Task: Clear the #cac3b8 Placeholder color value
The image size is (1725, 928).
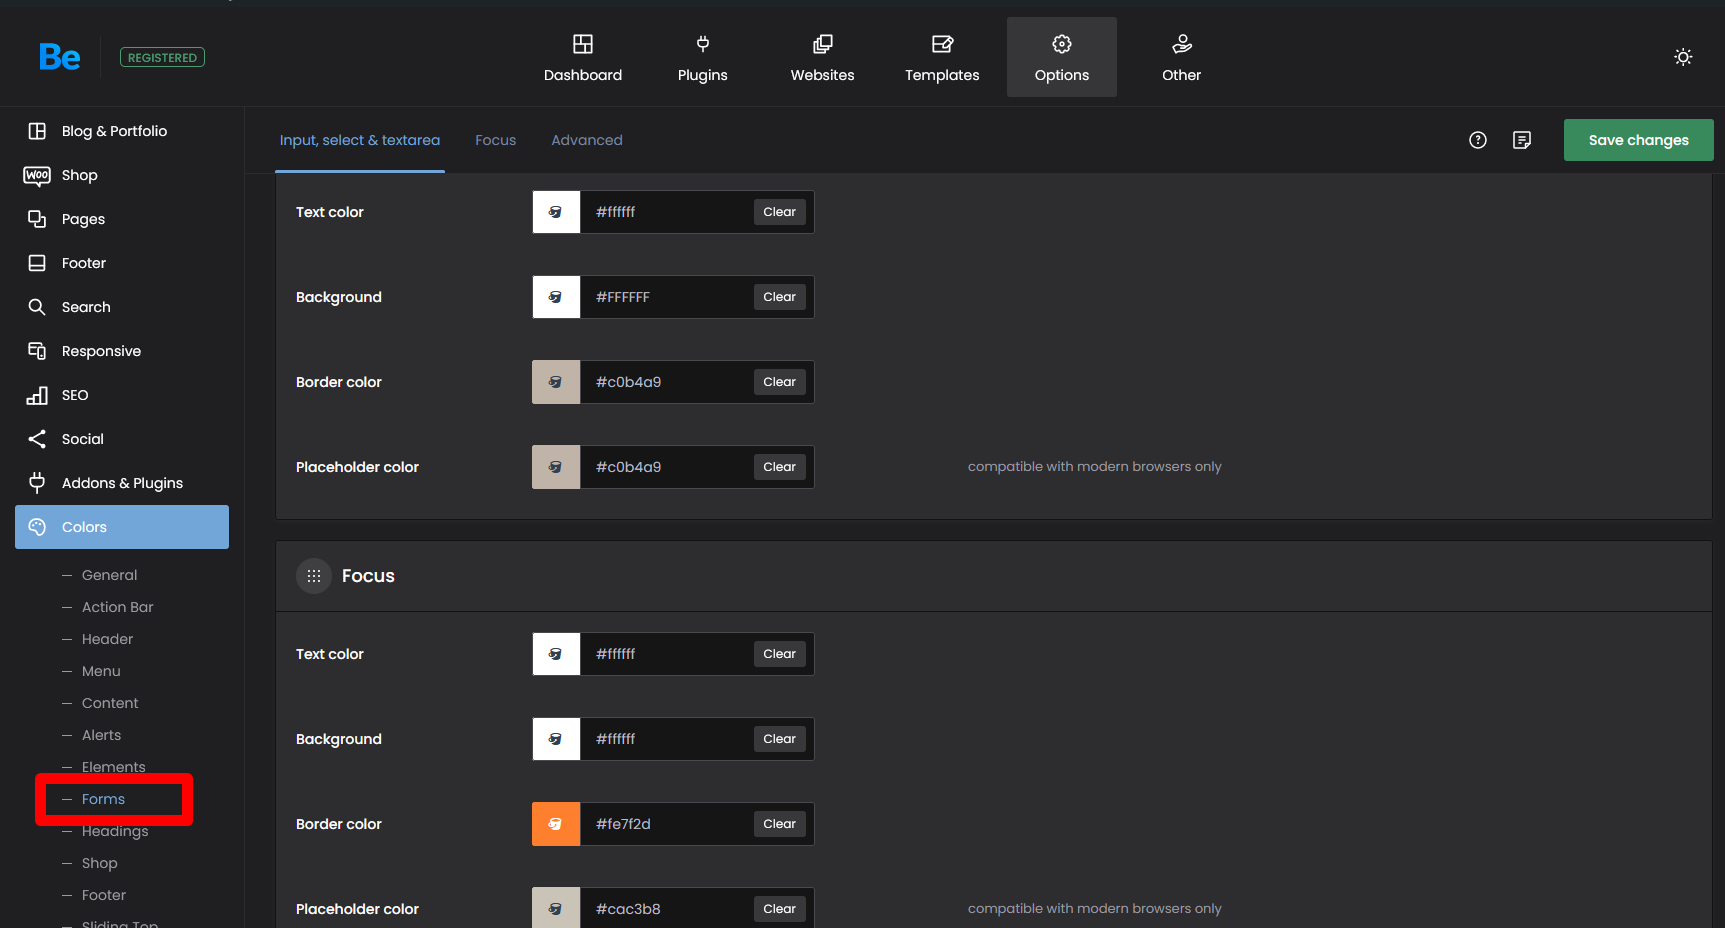Action: click(780, 909)
